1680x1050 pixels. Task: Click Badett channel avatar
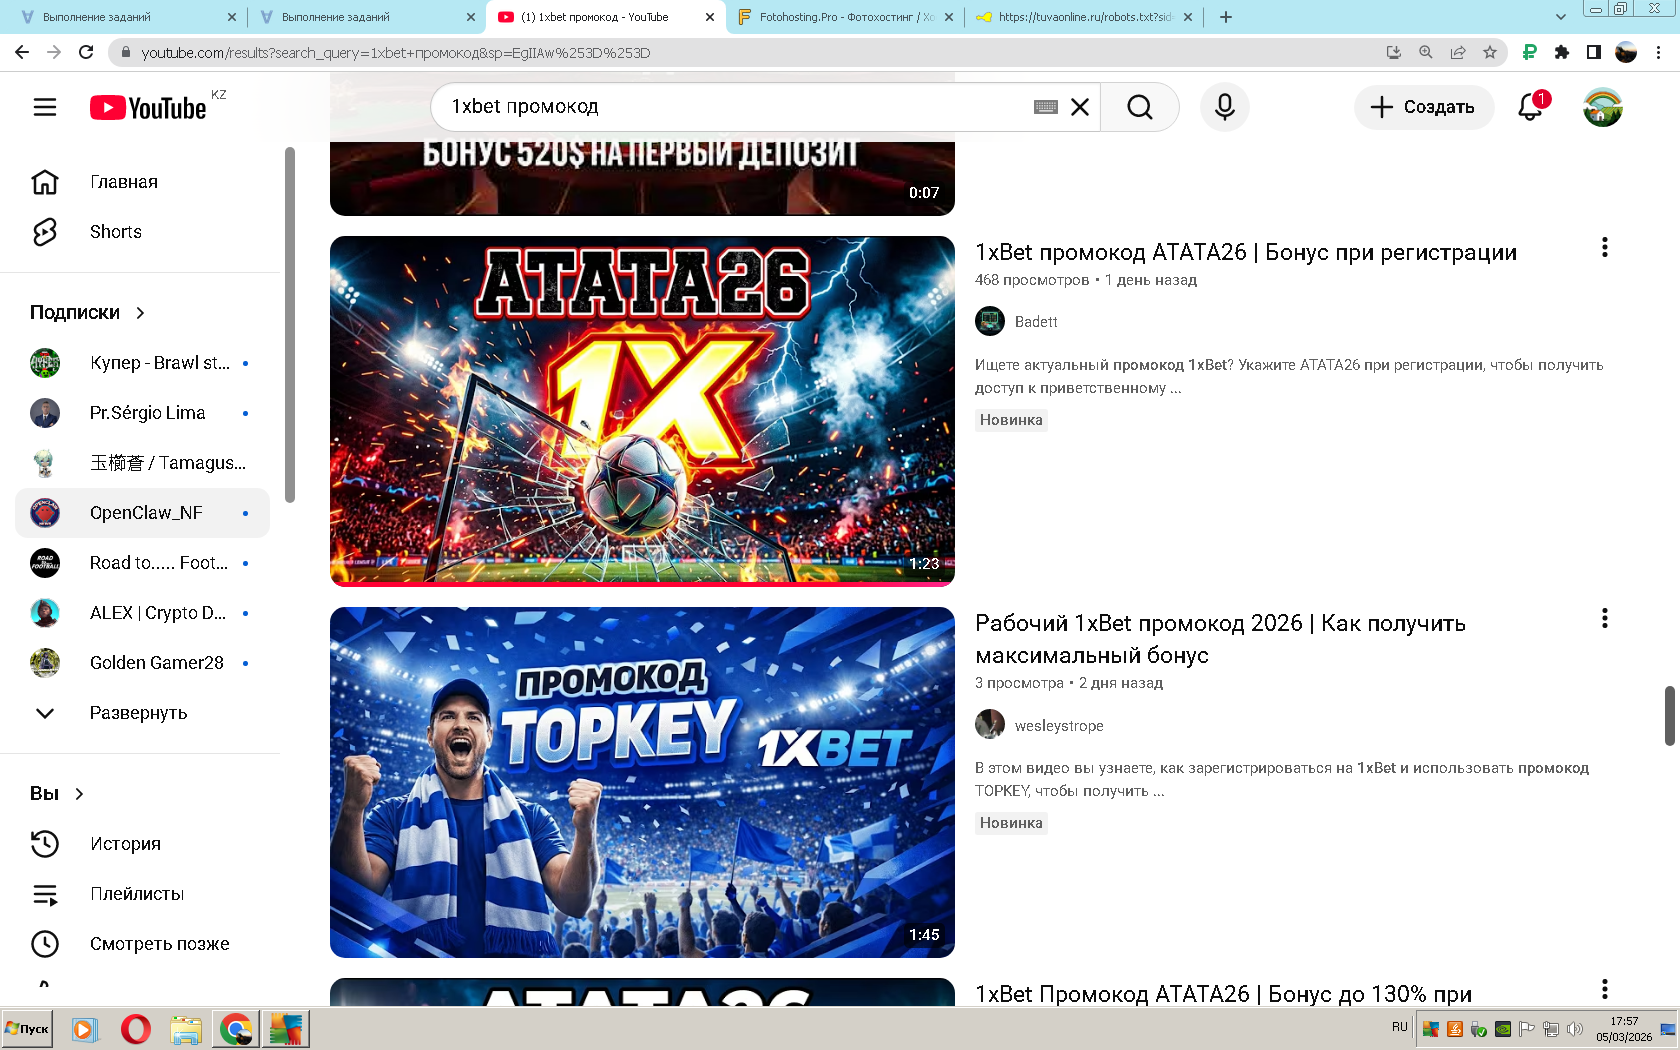(x=990, y=322)
